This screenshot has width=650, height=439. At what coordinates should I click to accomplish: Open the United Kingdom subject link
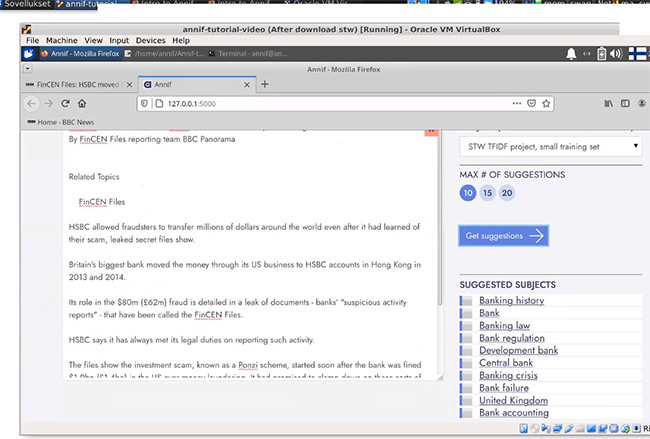tap(513, 400)
